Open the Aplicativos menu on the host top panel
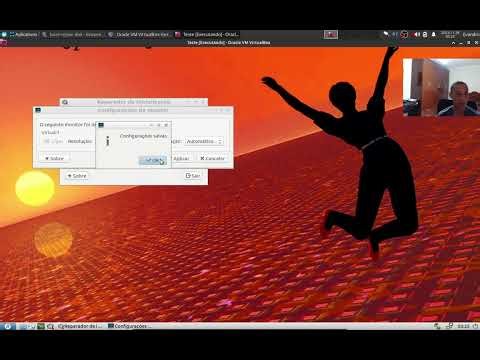This screenshot has width=480, height=360. click(x=23, y=34)
